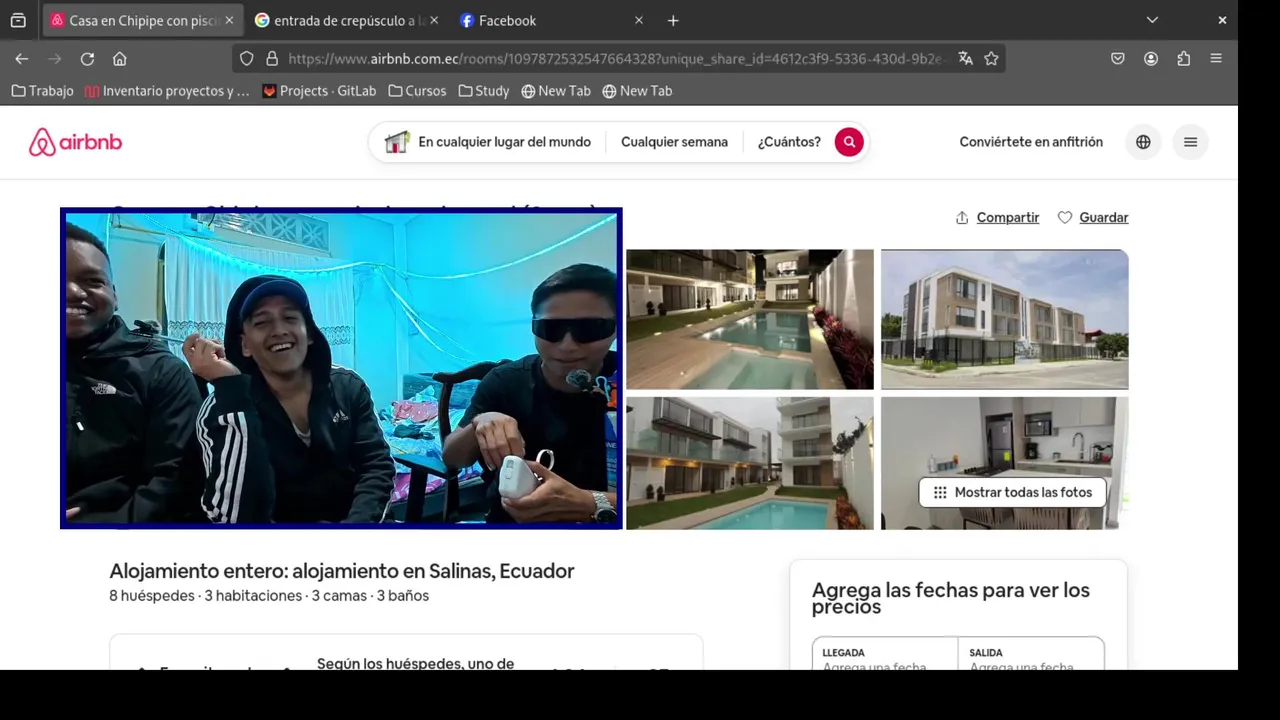Click the Guardar heart button

click(x=1093, y=217)
